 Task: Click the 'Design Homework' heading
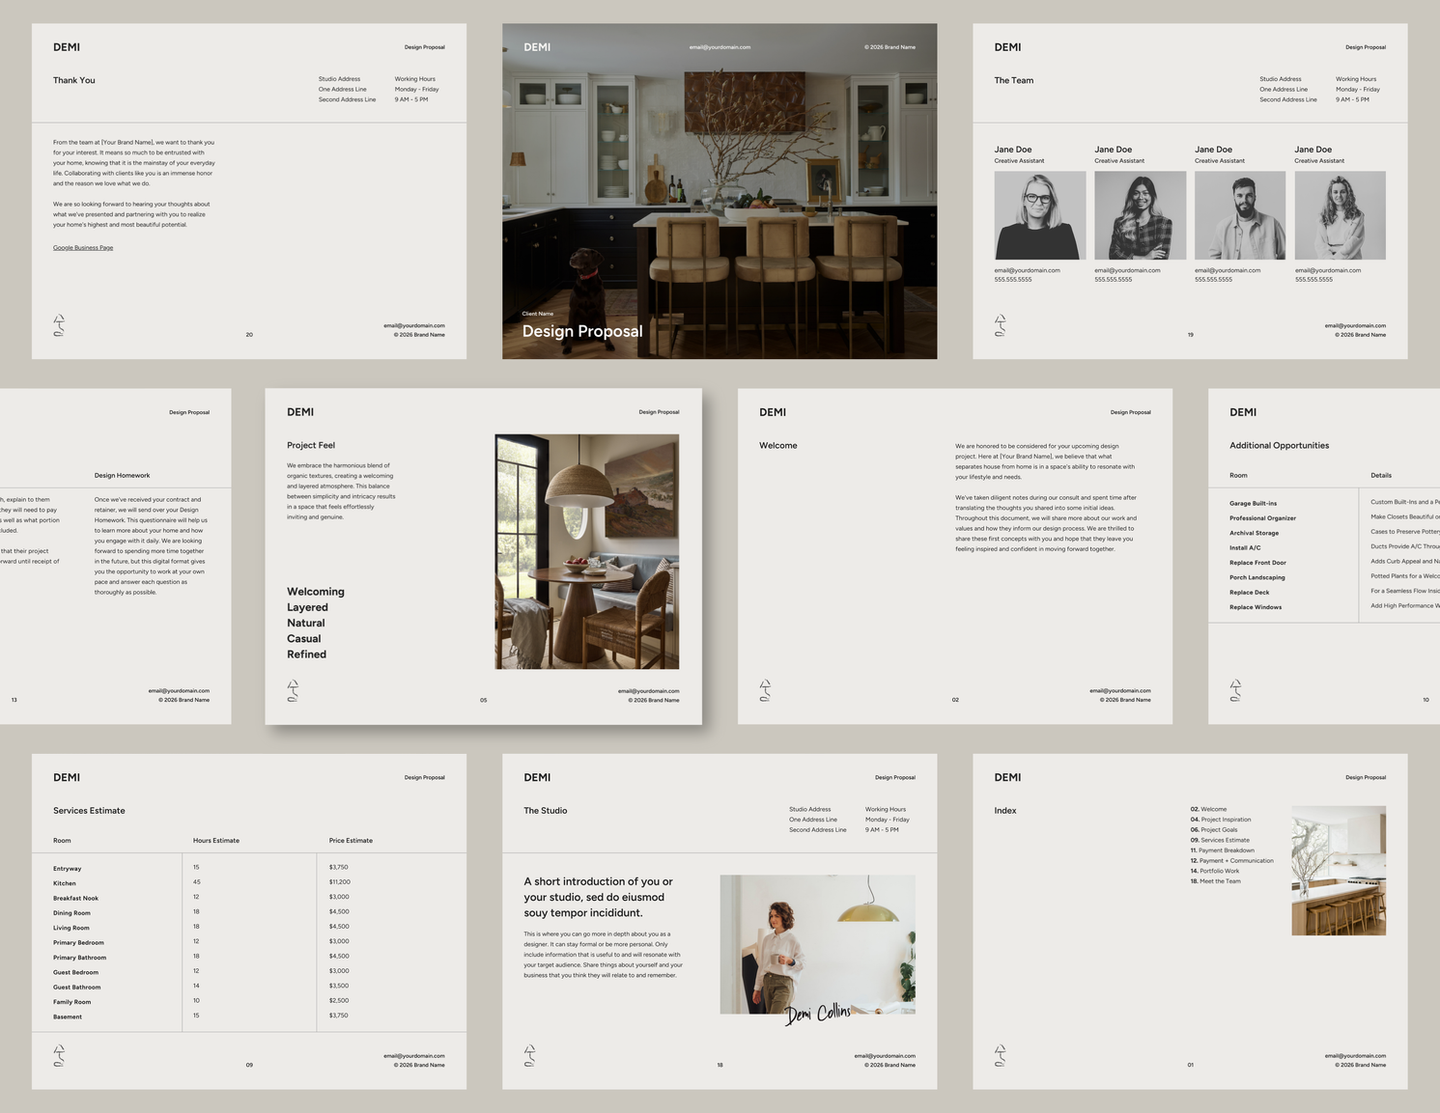[122, 475]
